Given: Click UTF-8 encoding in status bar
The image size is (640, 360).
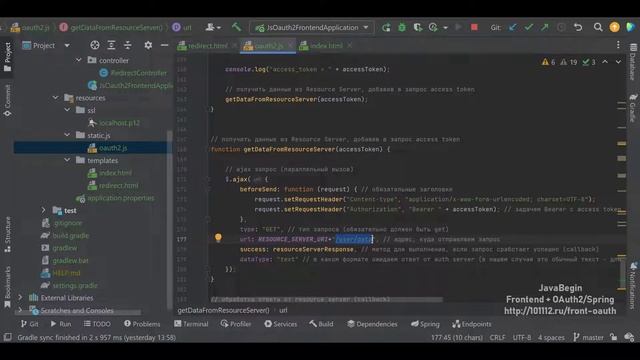Looking at the screenshot, I should coord(522,338).
